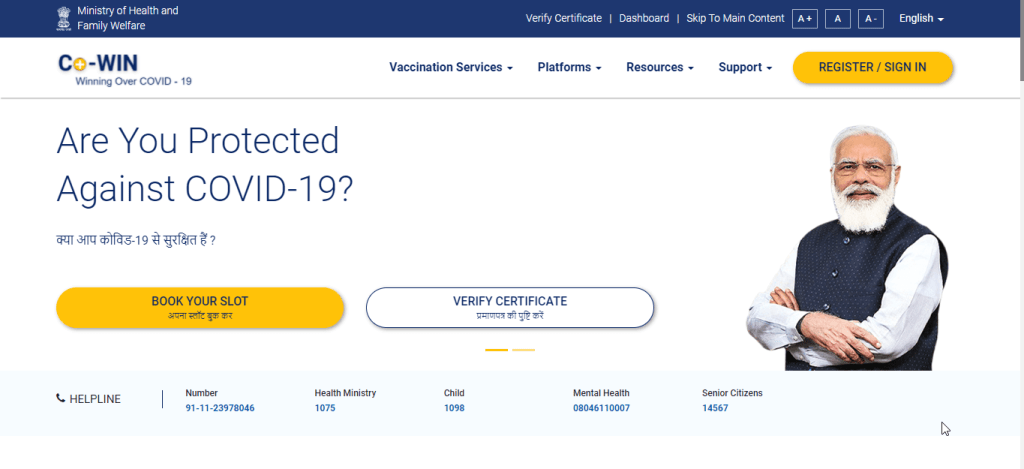This screenshot has width=1024, height=469.
Task: Click the Government of India emblem icon
Action: coord(62,19)
